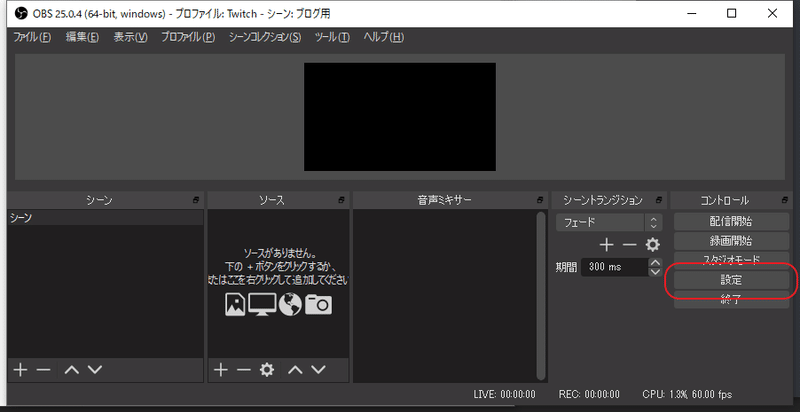Remove the selected scene with minus icon
The height and width of the screenshot is (412, 800).
(x=43, y=370)
